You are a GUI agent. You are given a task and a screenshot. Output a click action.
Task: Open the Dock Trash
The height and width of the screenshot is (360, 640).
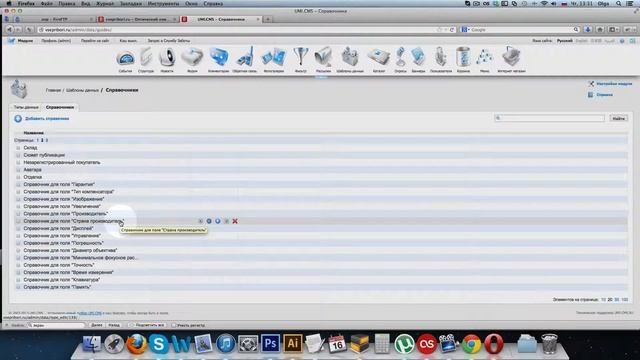[549, 344]
